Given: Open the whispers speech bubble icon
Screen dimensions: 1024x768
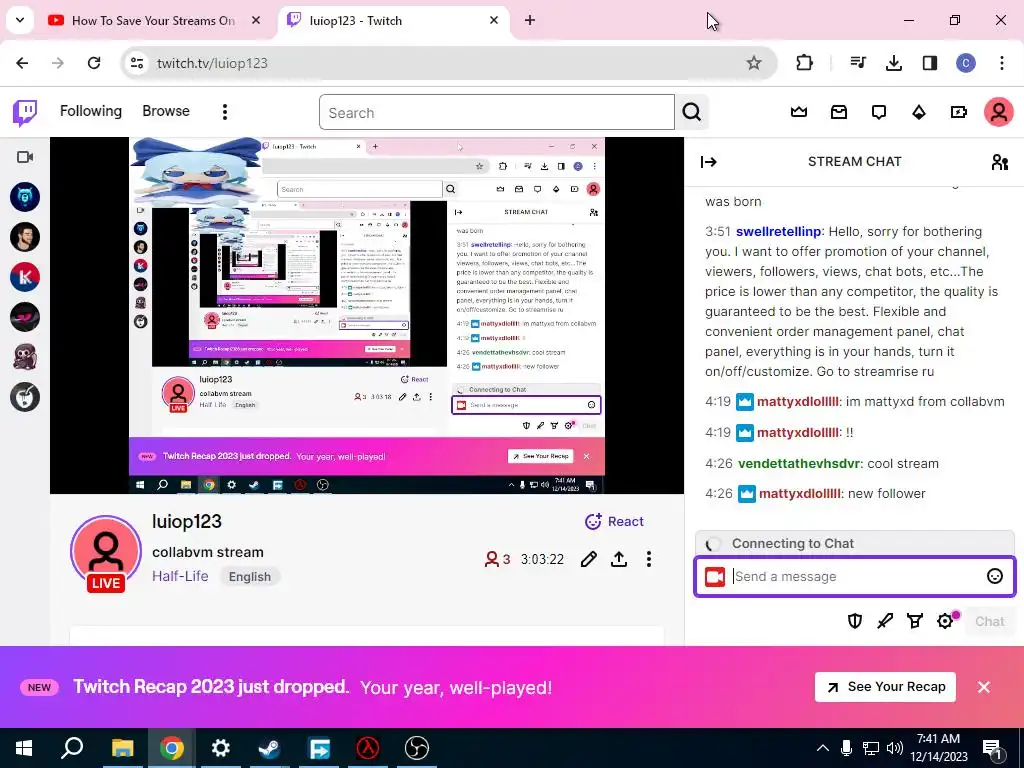Looking at the screenshot, I should click(879, 112).
